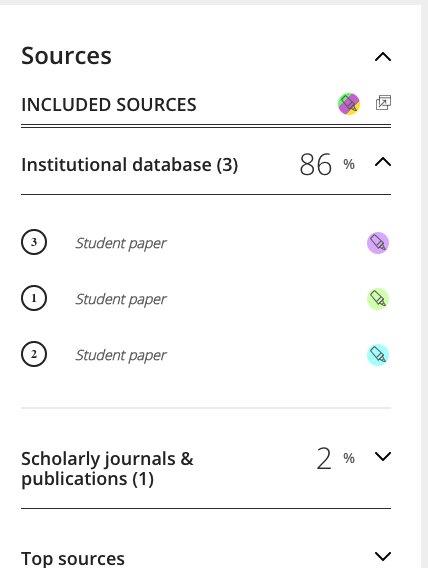Toggle green highlighter for student paper 1

[378, 299]
